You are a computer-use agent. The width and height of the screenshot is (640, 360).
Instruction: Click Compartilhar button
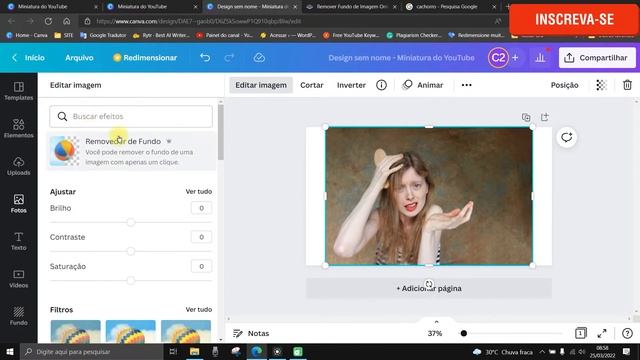coord(597,58)
